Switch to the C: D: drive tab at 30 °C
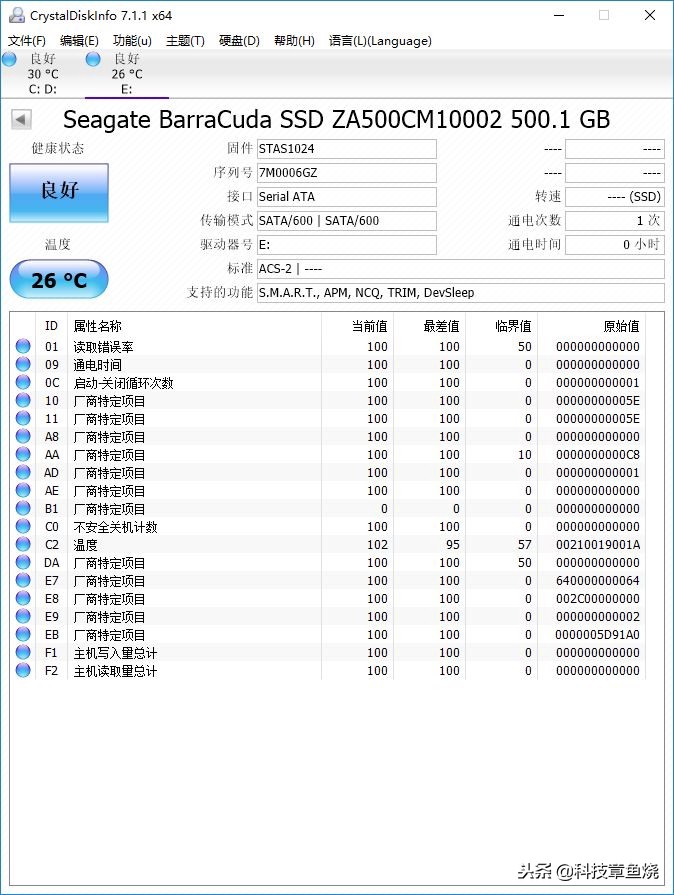The width and height of the screenshot is (674, 895). point(43,74)
